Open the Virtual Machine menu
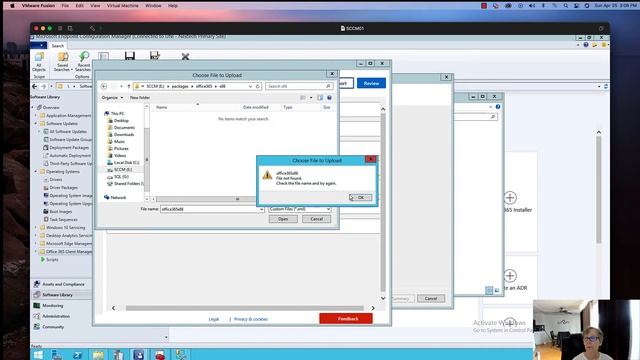Screen dimensions: 640x360 pos(122,6)
